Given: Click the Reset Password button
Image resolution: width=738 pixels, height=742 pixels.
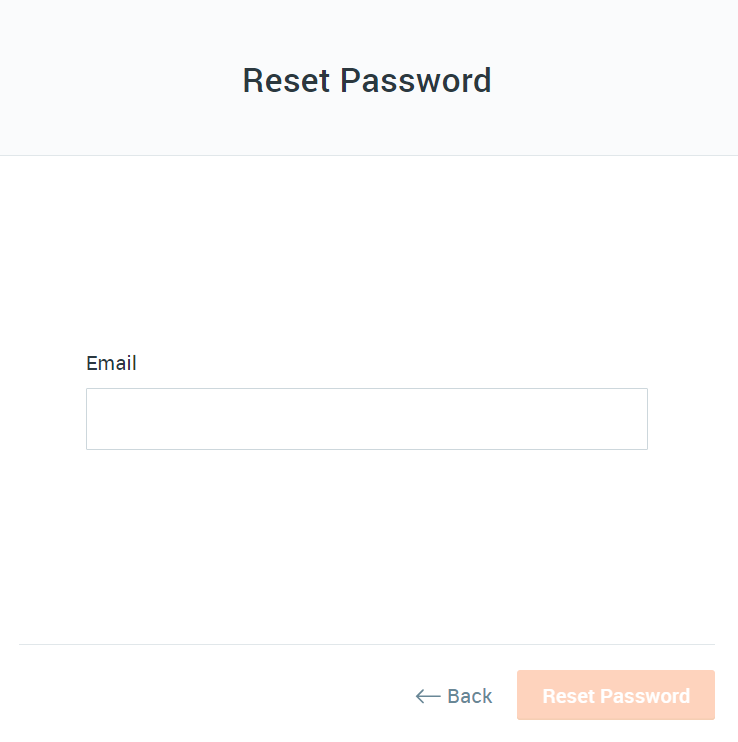Looking at the screenshot, I should coord(615,695).
